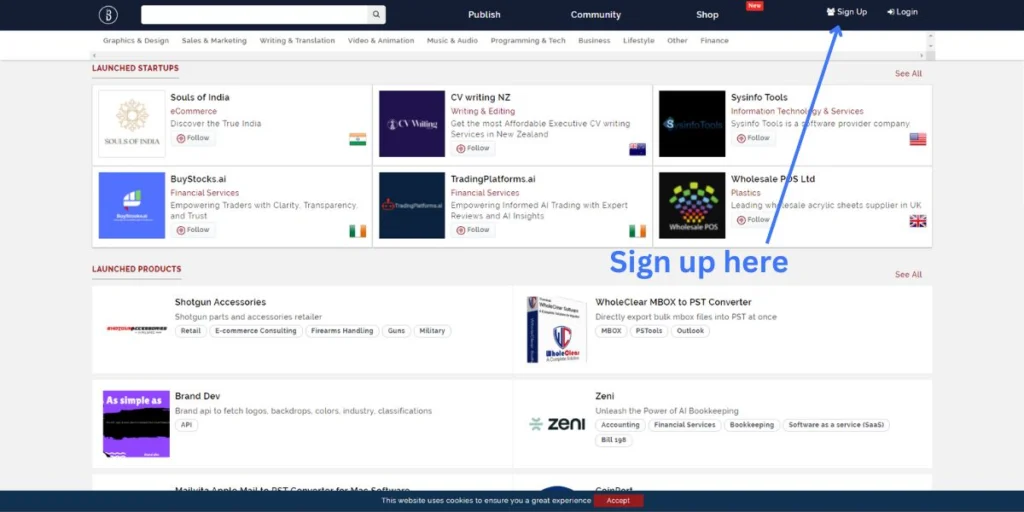The height and width of the screenshot is (512, 1024).
Task: Accept the cookies notice
Action: tap(618, 501)
